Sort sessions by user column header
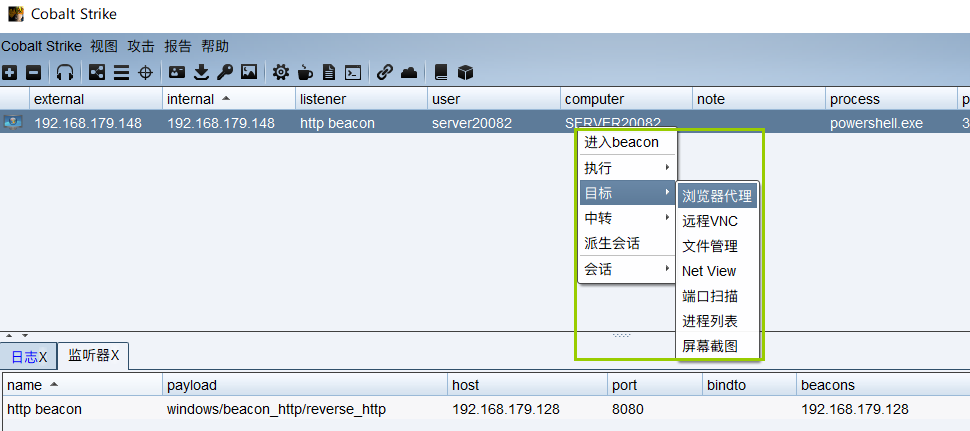Viewport: 970px width, 431px height. pyautogui.click(x=494, y=99)
